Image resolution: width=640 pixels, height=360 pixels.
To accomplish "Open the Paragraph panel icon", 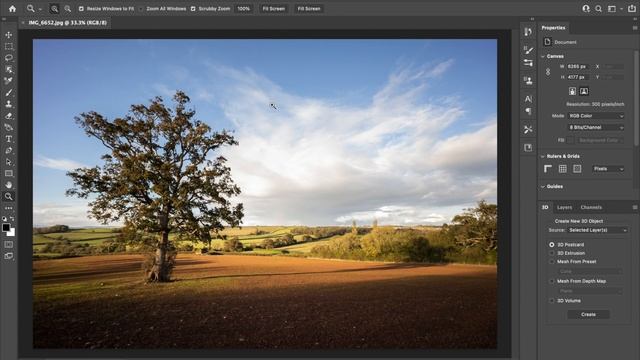I will pos(528,111).
